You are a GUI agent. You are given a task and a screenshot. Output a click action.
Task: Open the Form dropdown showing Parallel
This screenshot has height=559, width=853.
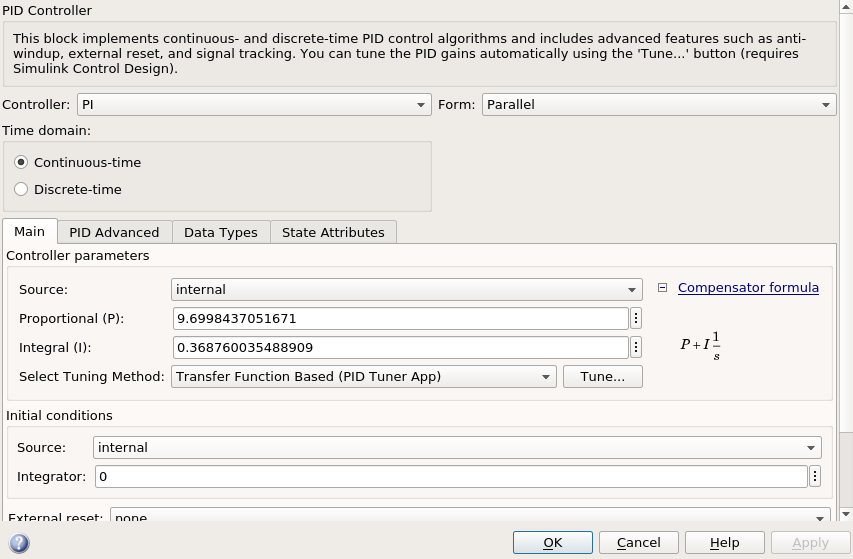coord(659,104)
